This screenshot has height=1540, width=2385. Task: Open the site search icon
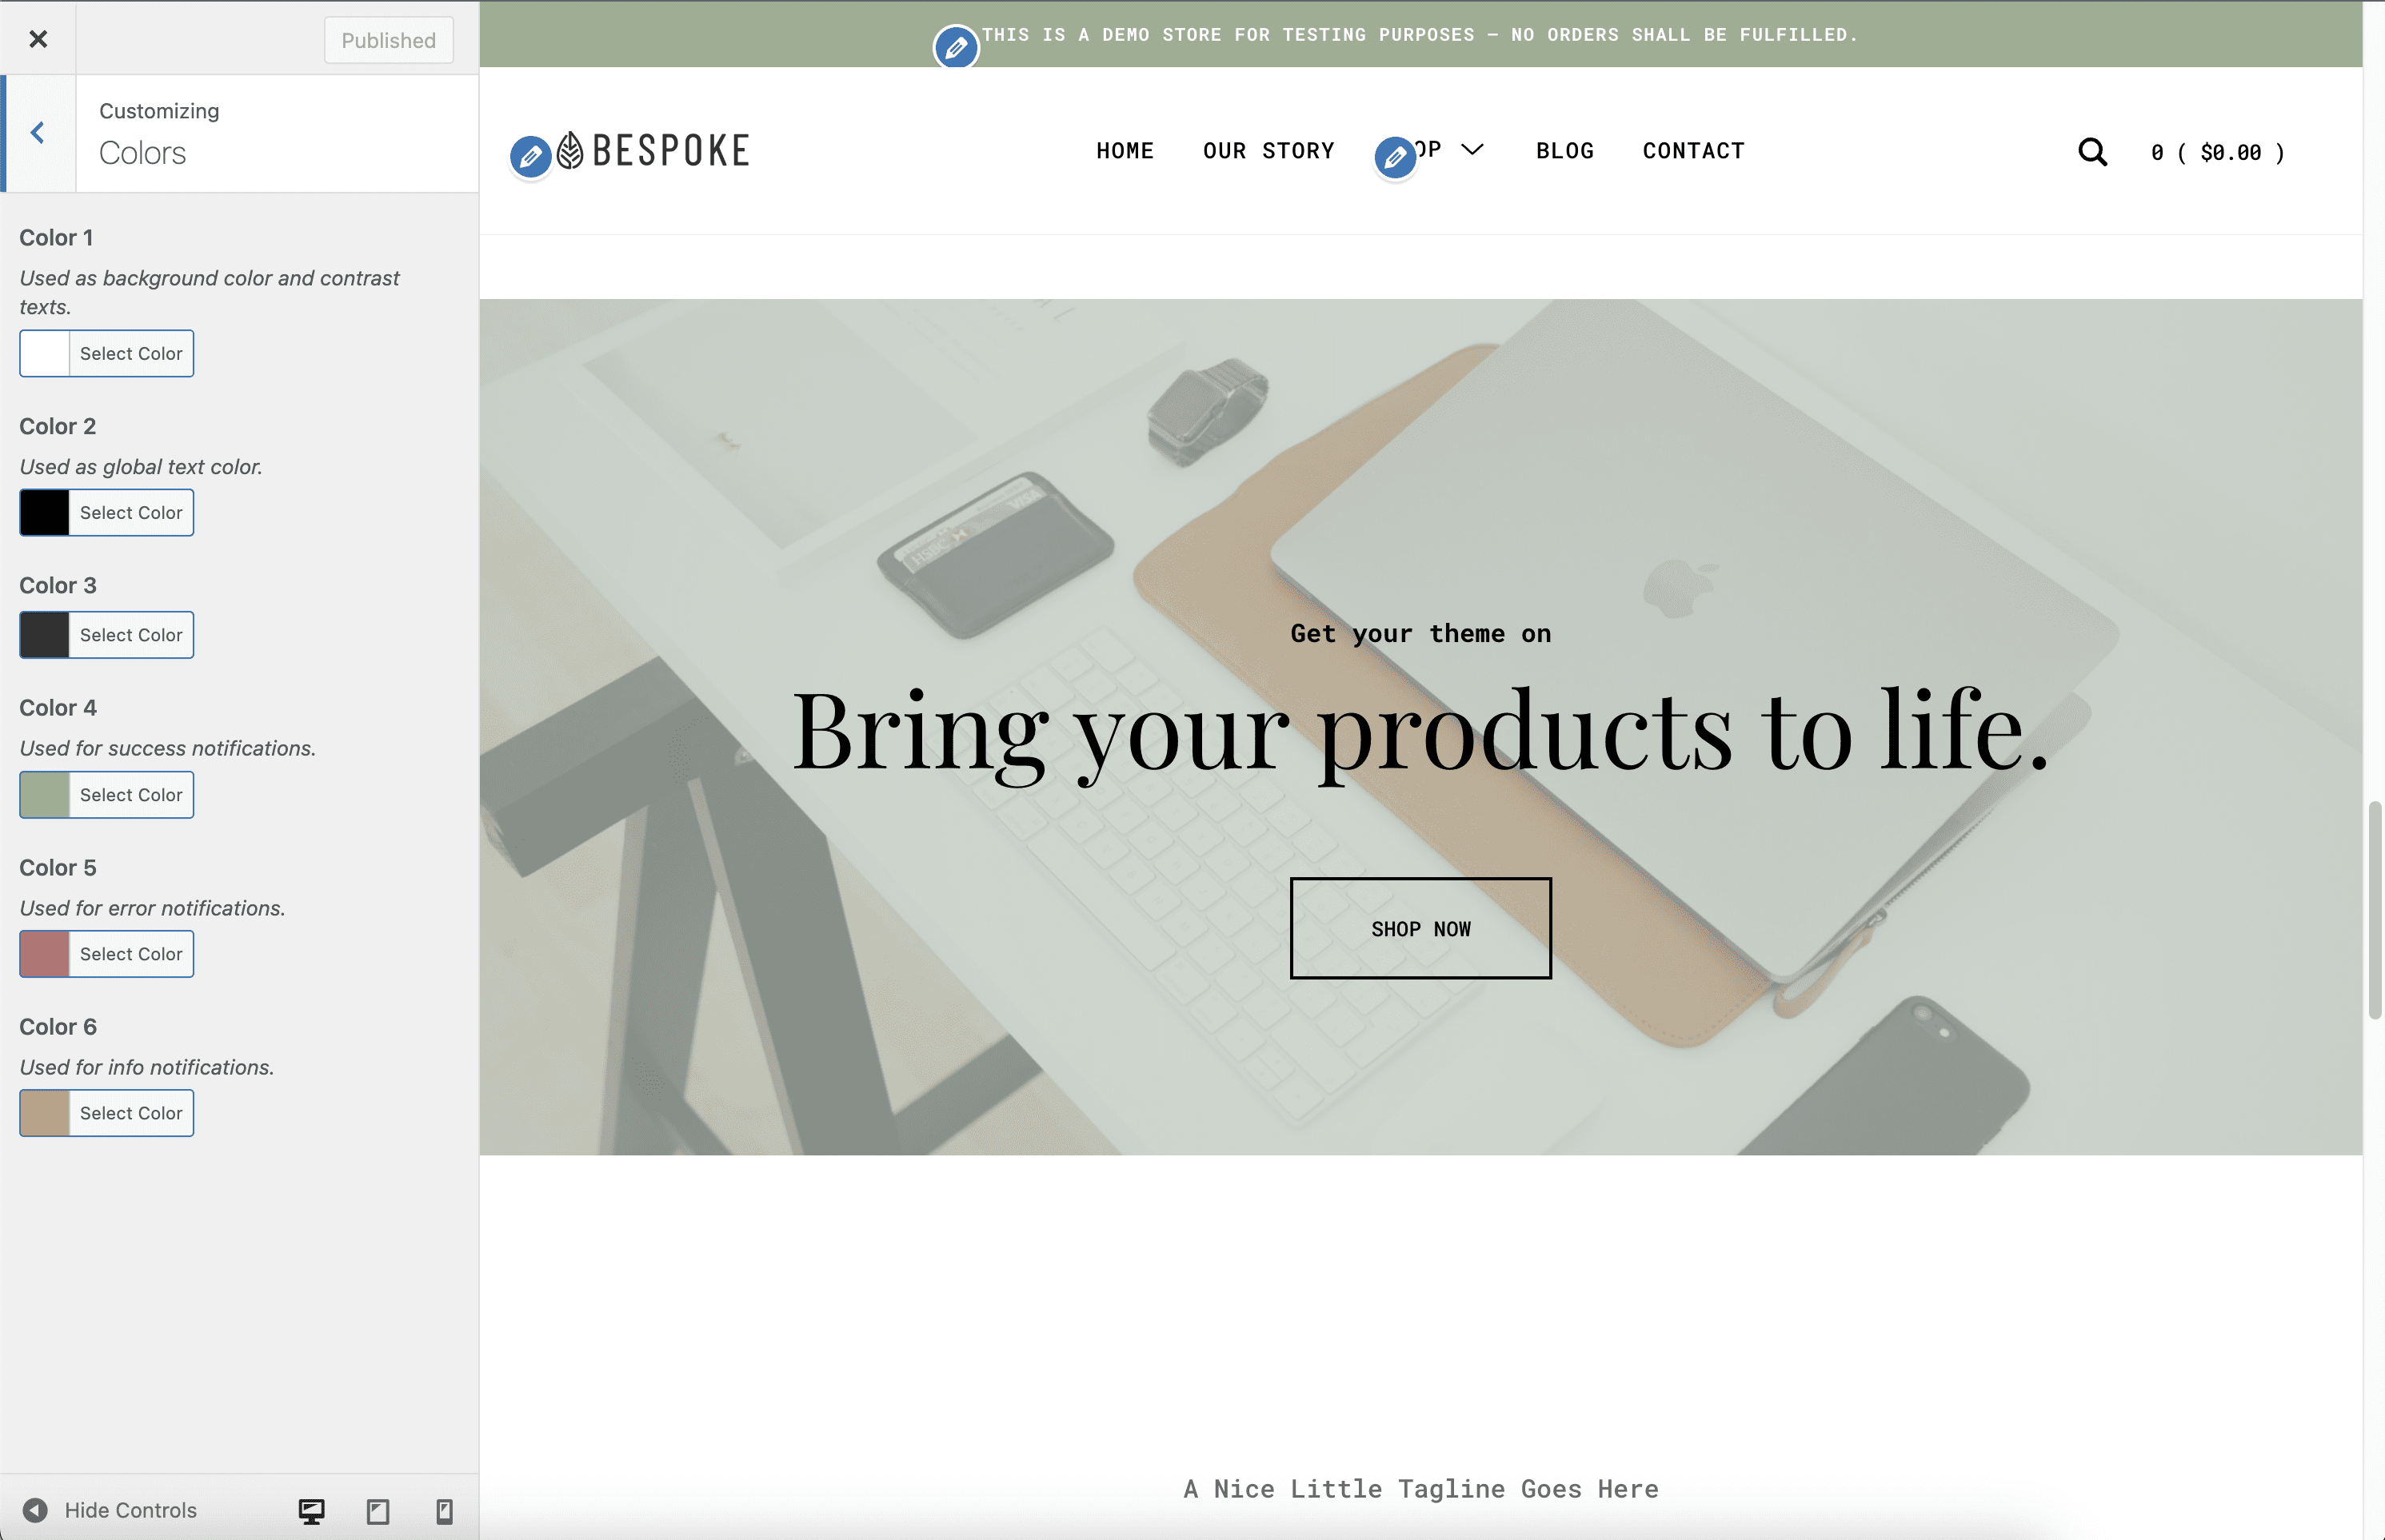(2091, 152)
